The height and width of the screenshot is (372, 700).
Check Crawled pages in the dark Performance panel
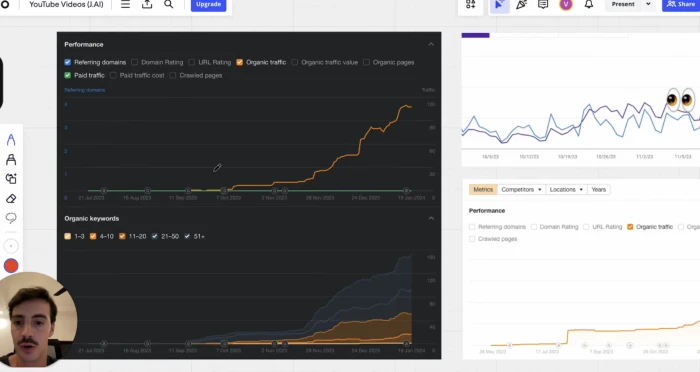click(x=173, y=75)
